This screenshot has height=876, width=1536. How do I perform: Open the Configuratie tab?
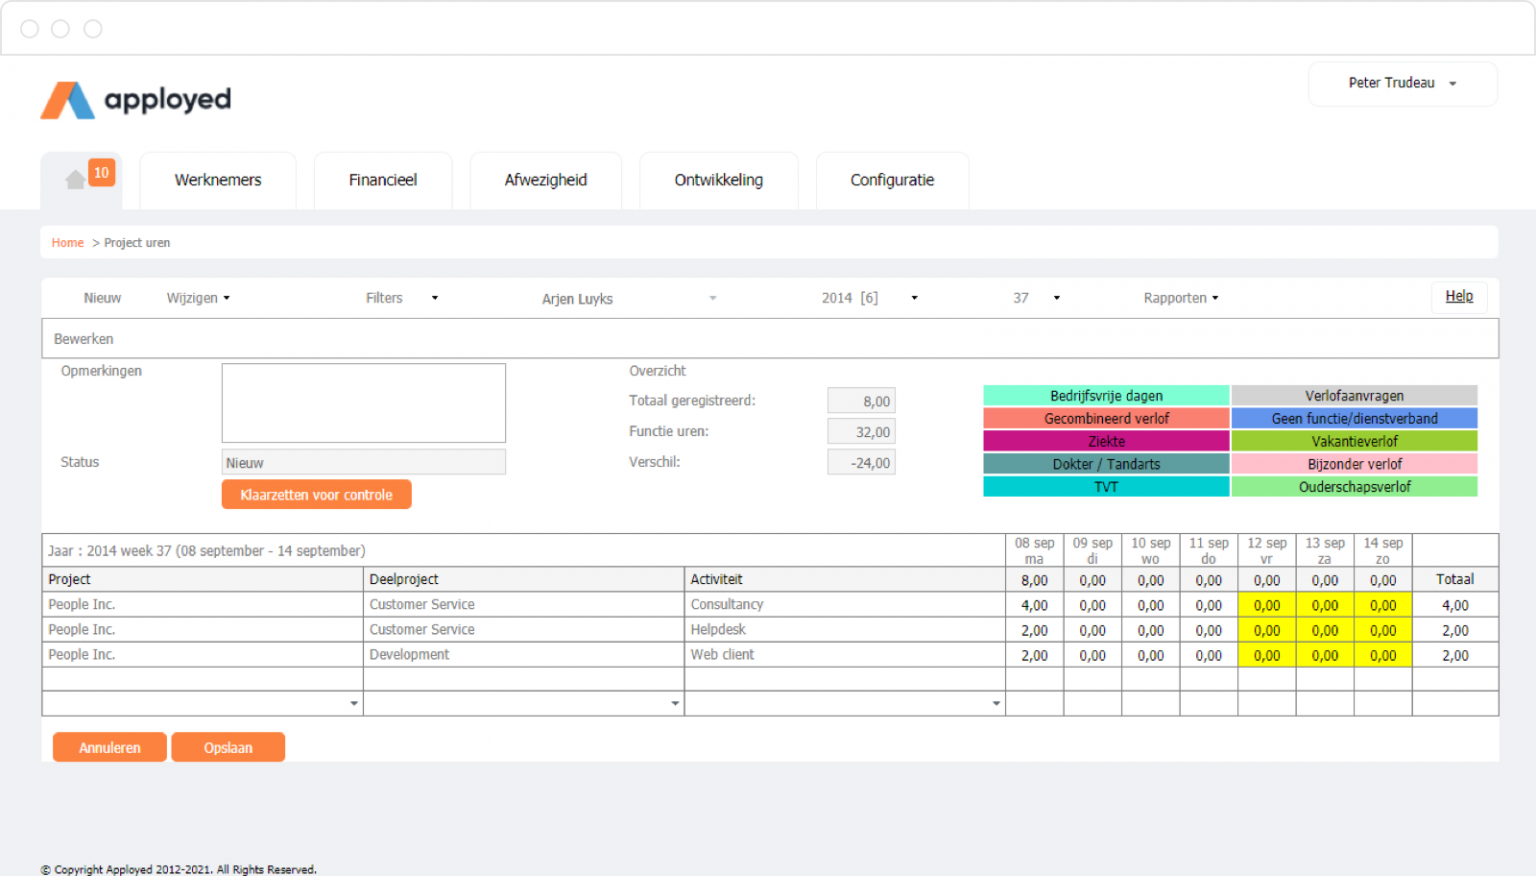(891, 180)
